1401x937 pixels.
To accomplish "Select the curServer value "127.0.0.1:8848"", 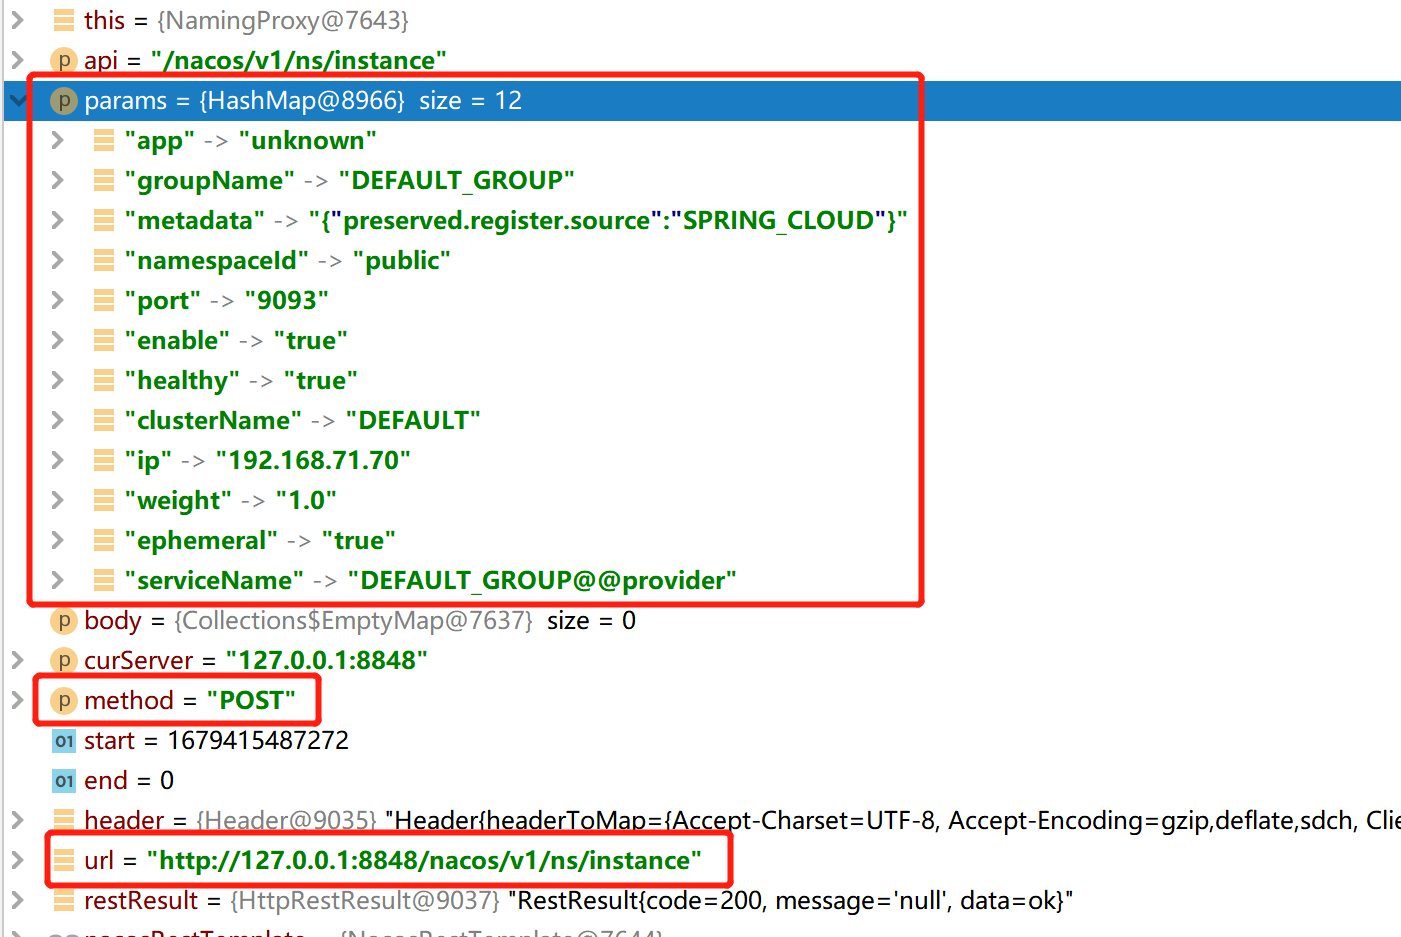I will [327, 661].
